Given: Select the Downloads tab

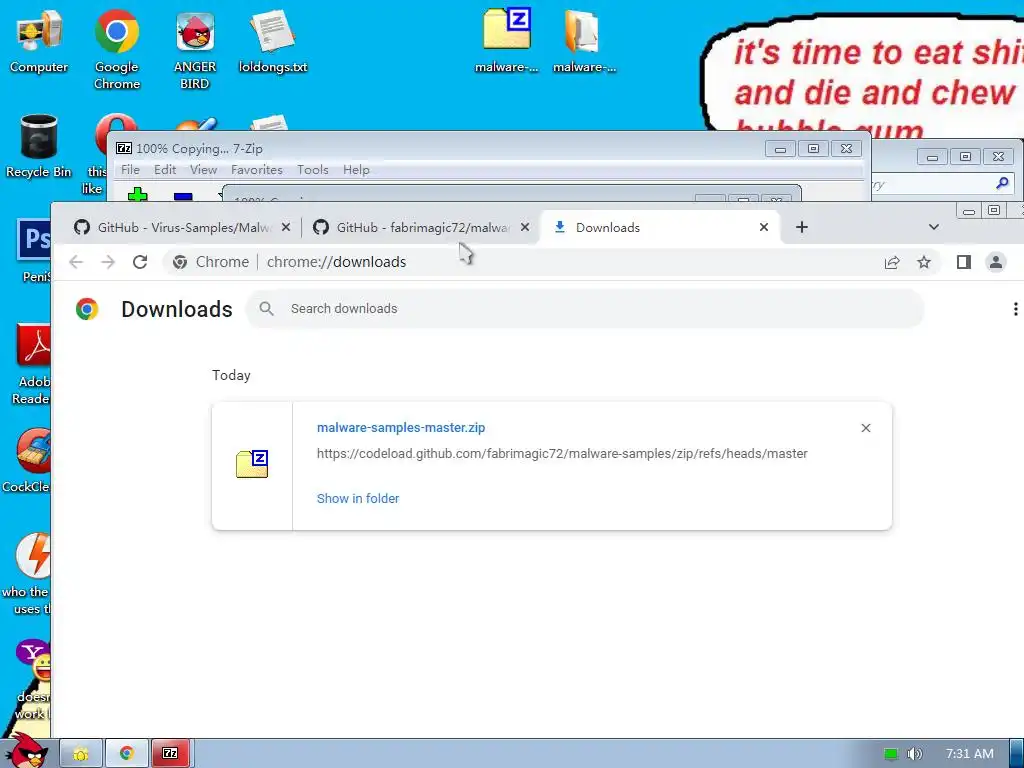Looking at the screenshot, I should [x=661, y=227].
